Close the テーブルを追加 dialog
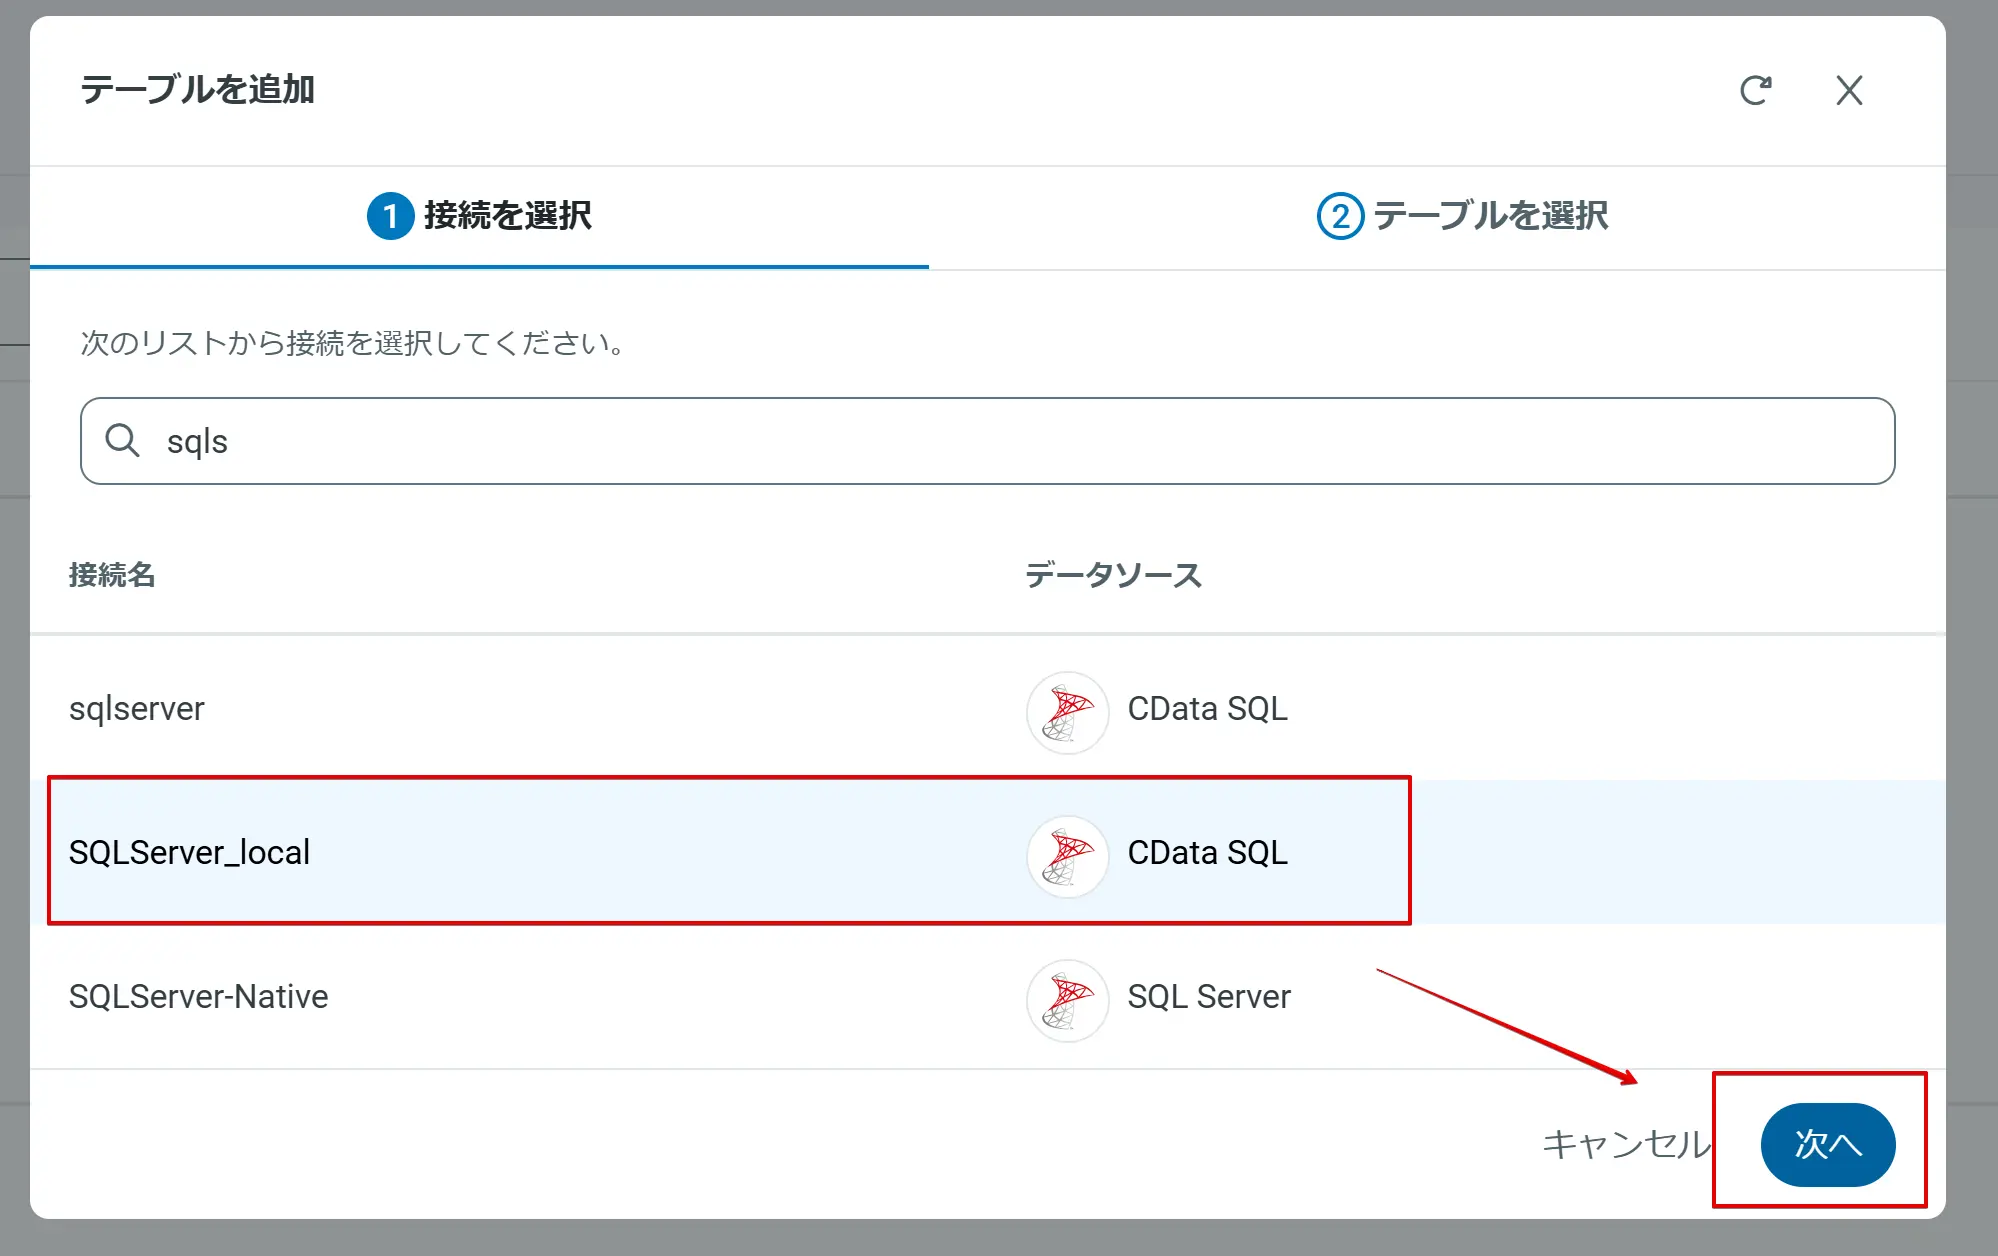This screenshot has height=1256, width=1998. pyautogui.click(x=1849, y=90)
